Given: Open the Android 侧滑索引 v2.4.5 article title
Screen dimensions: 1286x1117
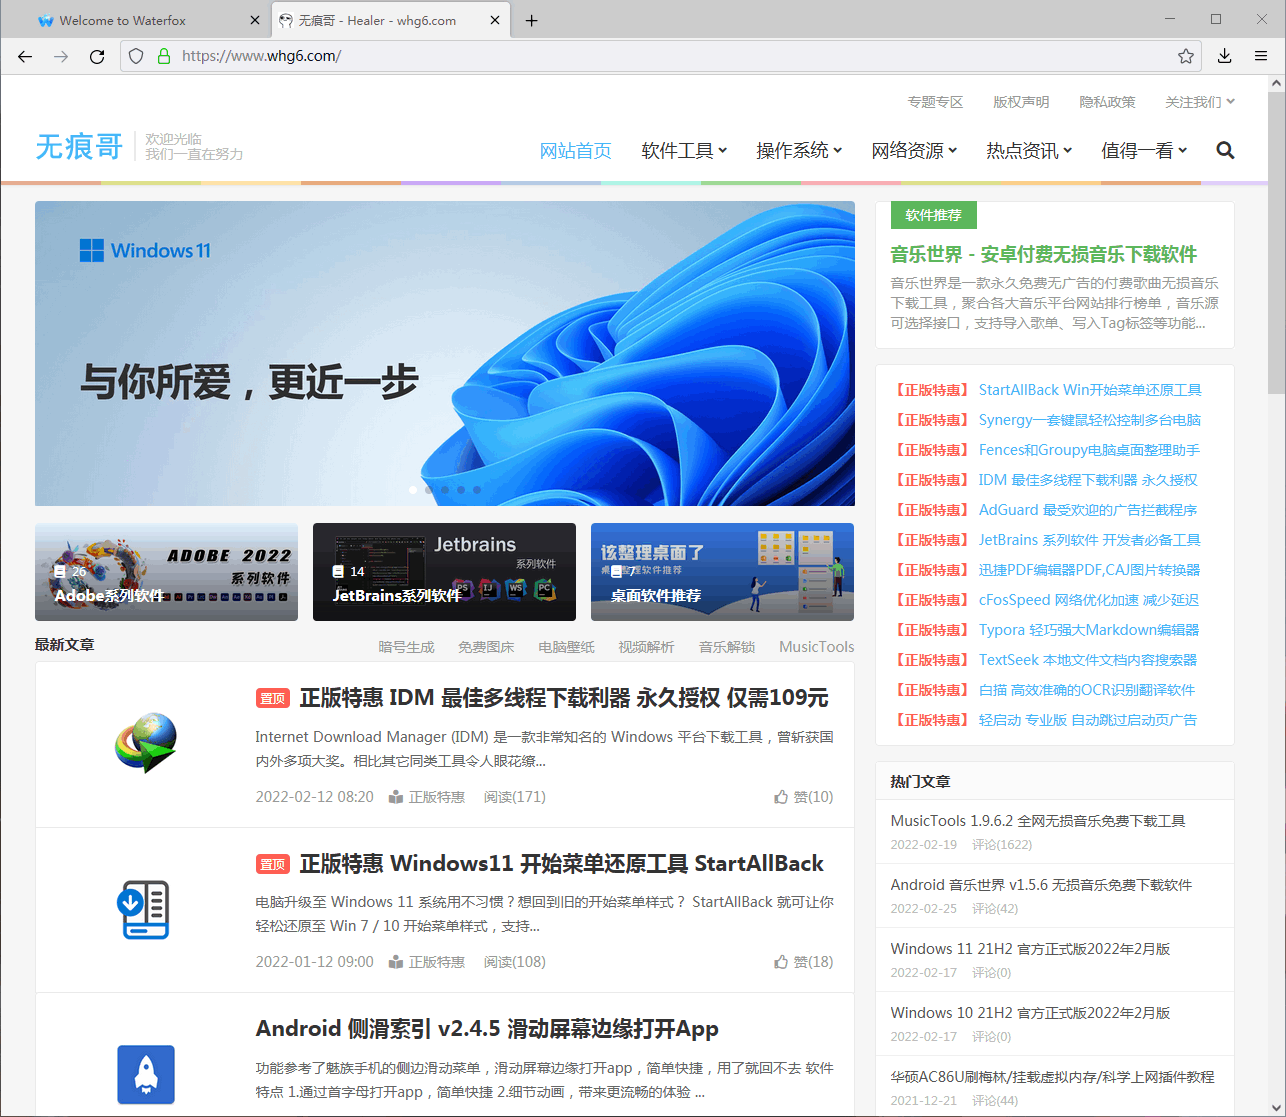Looking at the screenshot, I should pos(487,1029).
